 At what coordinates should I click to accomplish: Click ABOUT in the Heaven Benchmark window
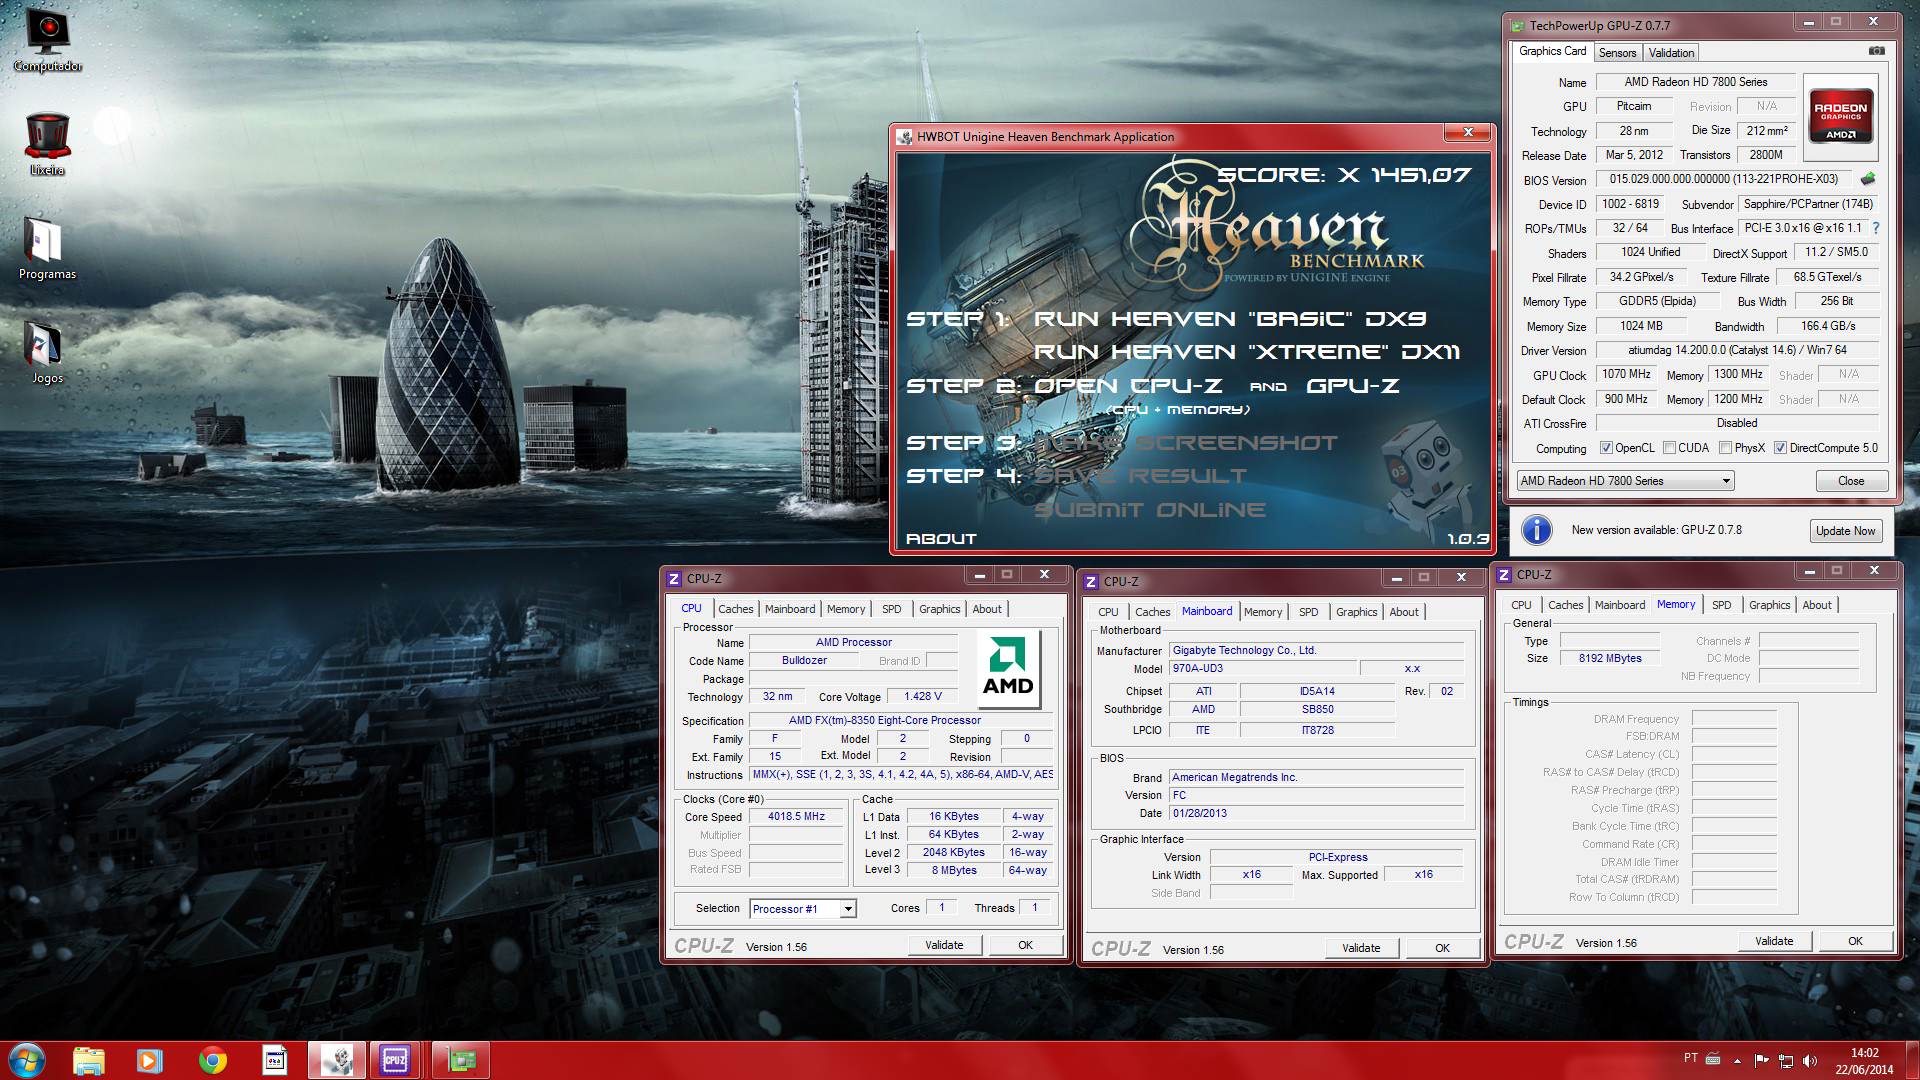click(940, 539)
